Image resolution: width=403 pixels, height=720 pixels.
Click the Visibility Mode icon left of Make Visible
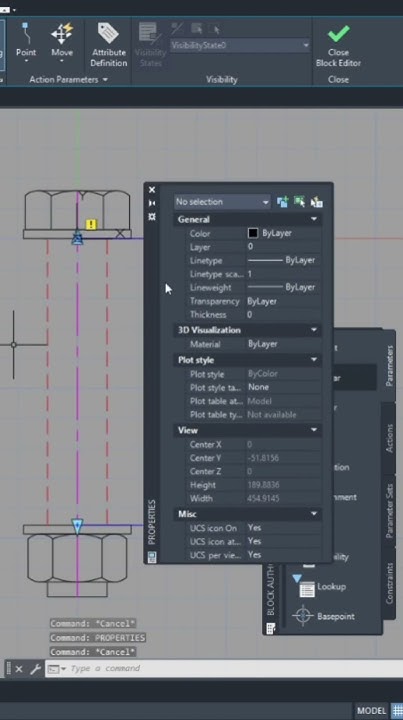pos(178,28)
